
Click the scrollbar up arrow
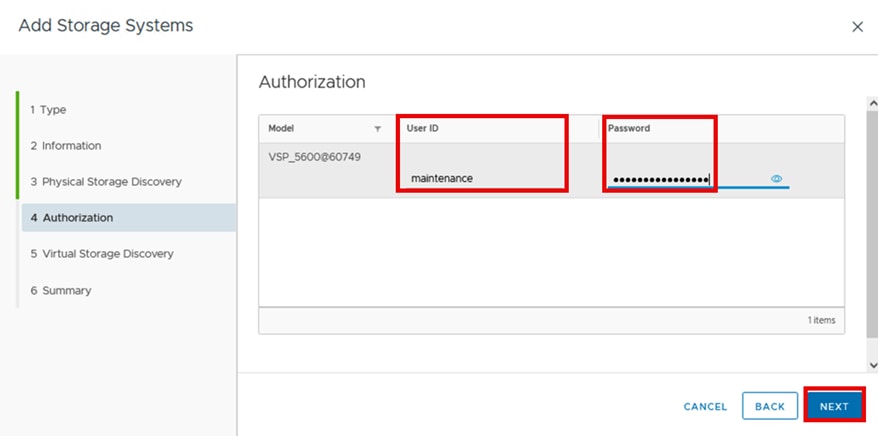pos(872,103)
